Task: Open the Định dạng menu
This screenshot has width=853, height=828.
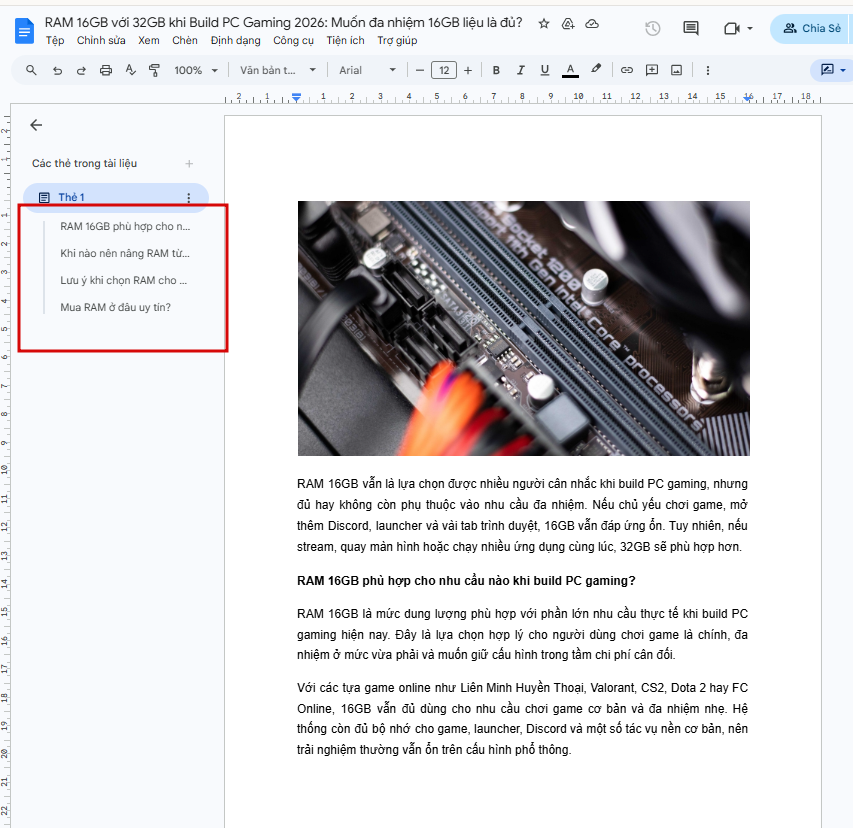Action: (236, 40)
